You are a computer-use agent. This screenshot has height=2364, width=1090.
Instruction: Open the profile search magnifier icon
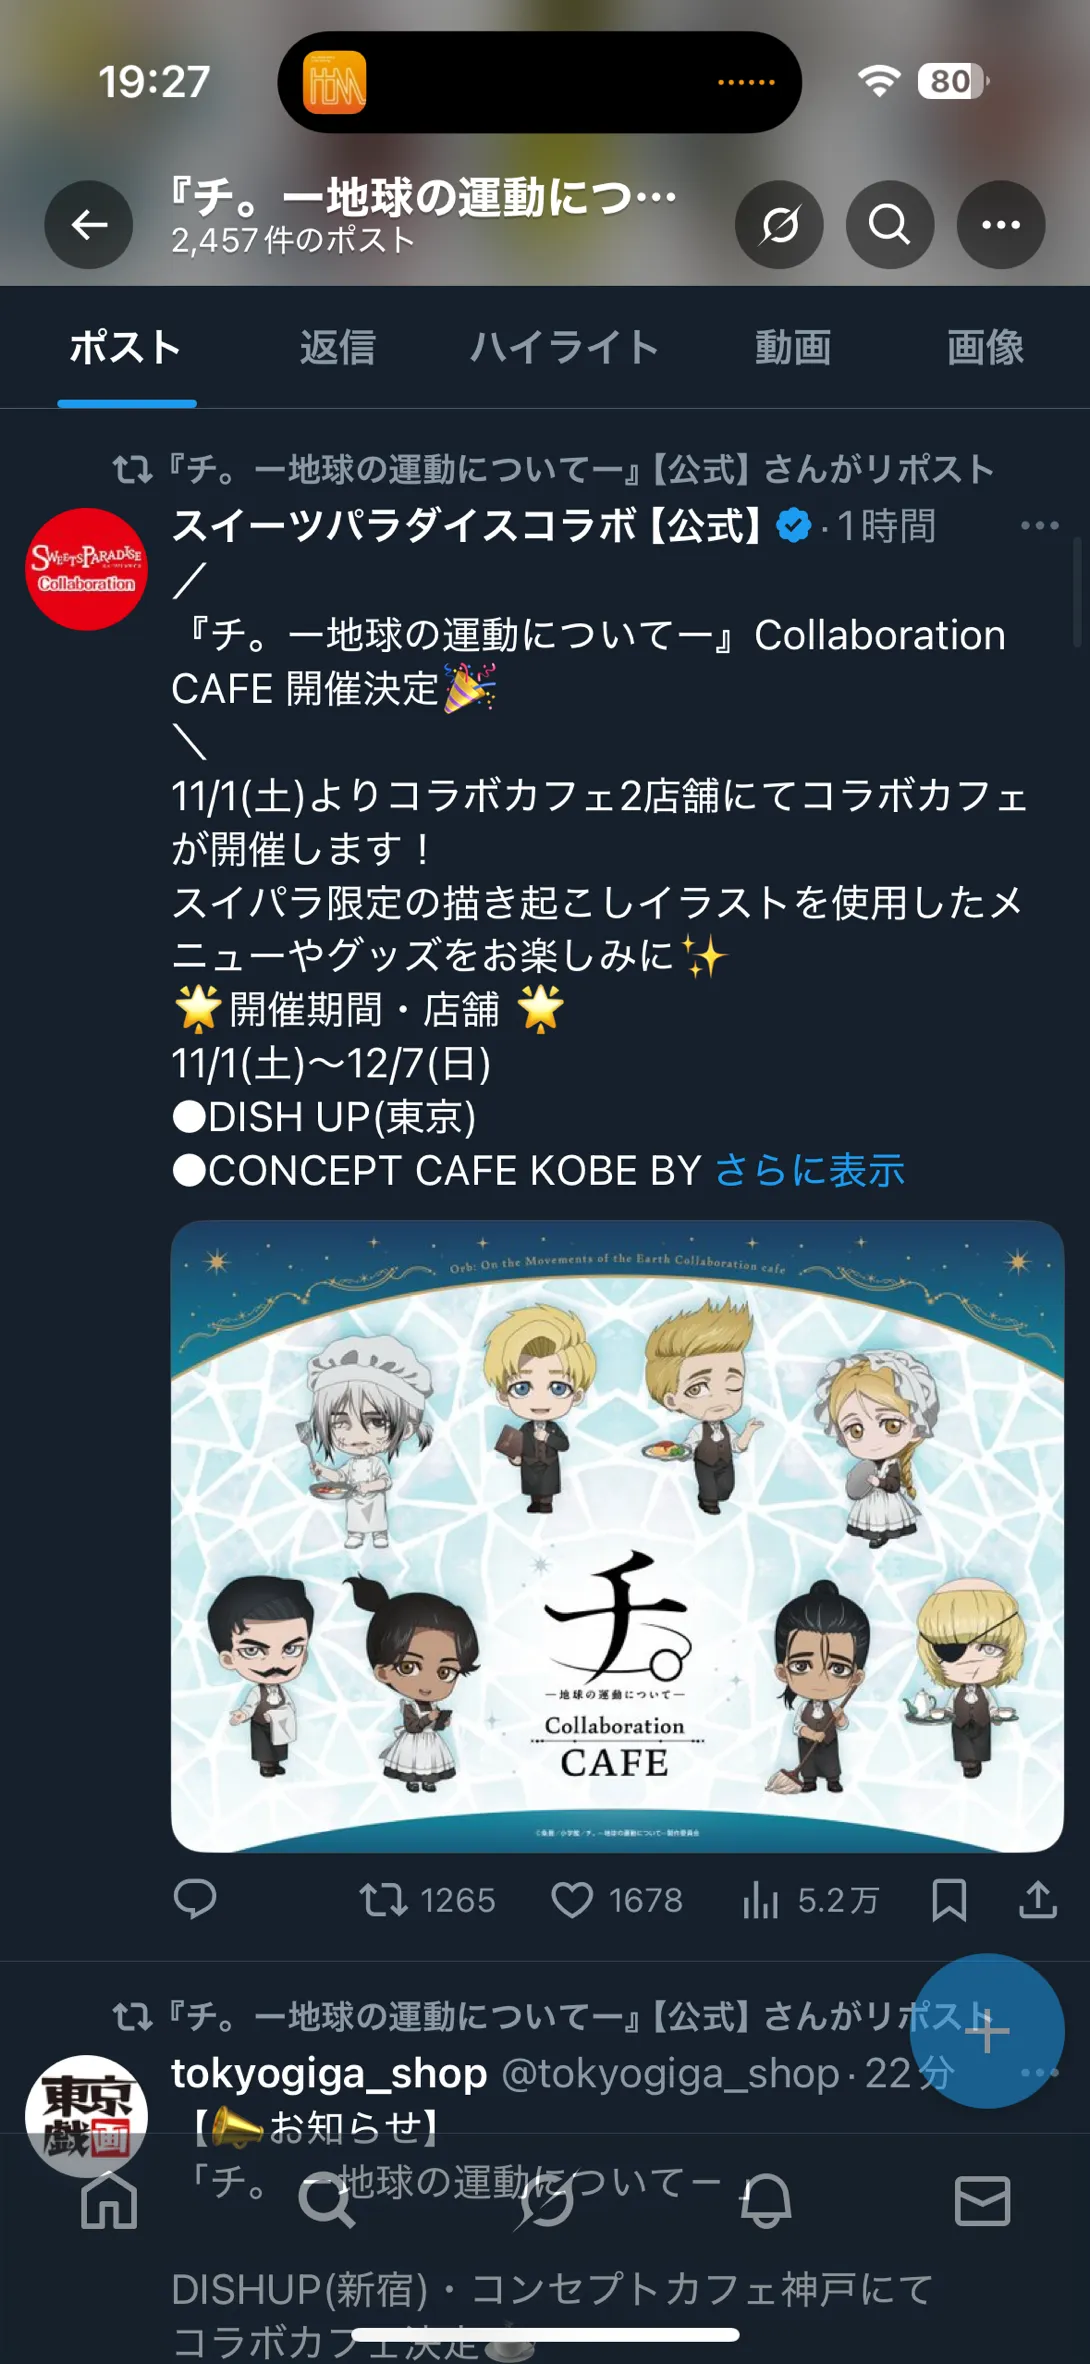[889, 225]
